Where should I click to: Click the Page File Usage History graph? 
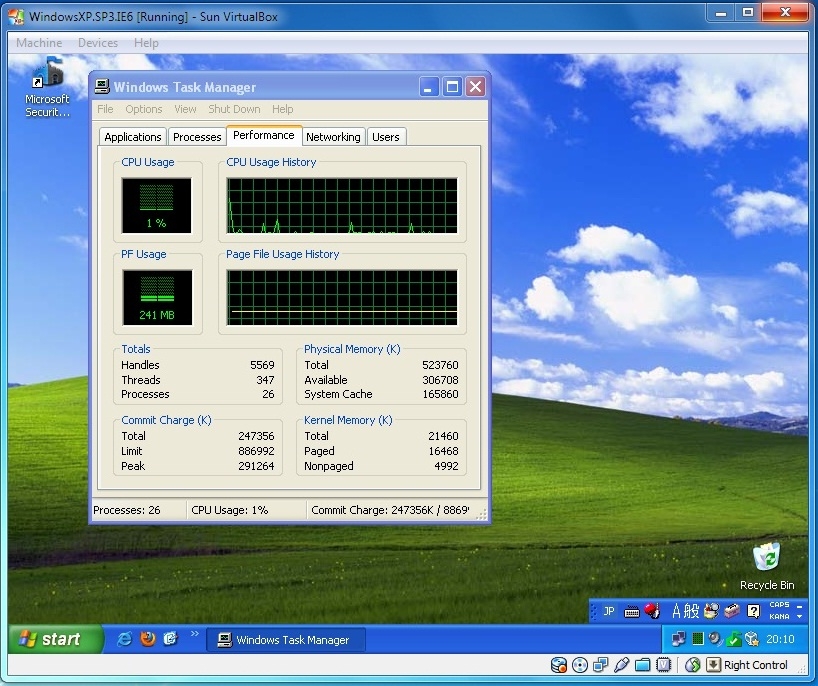coord(342,297)
